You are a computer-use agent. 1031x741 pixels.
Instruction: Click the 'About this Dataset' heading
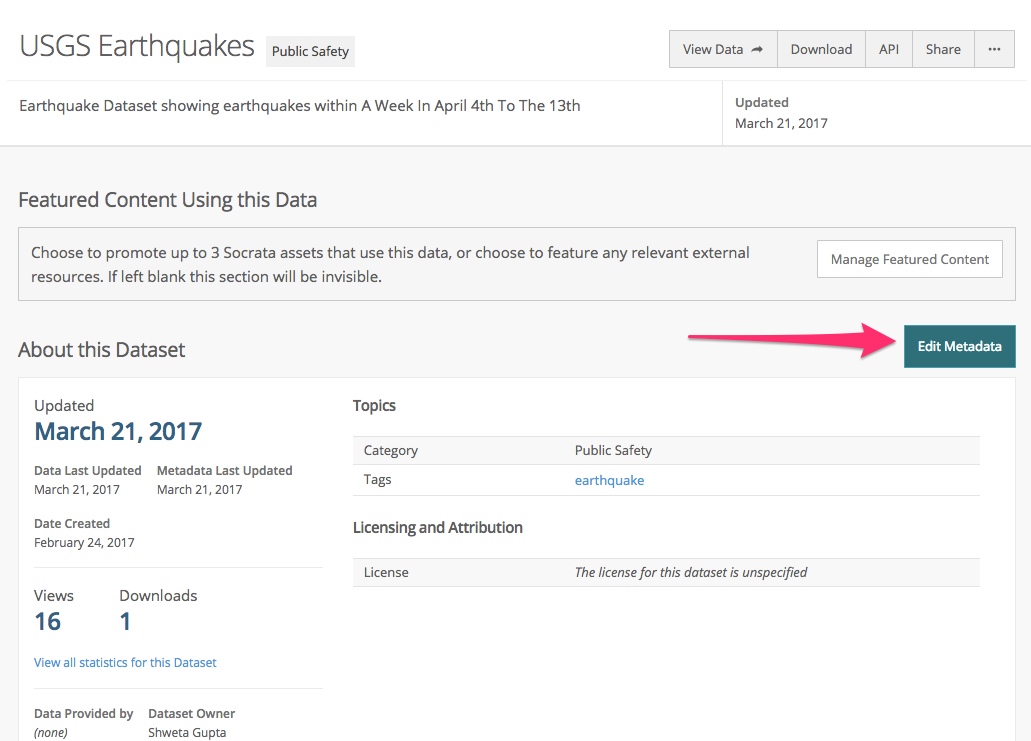point(102,350)
